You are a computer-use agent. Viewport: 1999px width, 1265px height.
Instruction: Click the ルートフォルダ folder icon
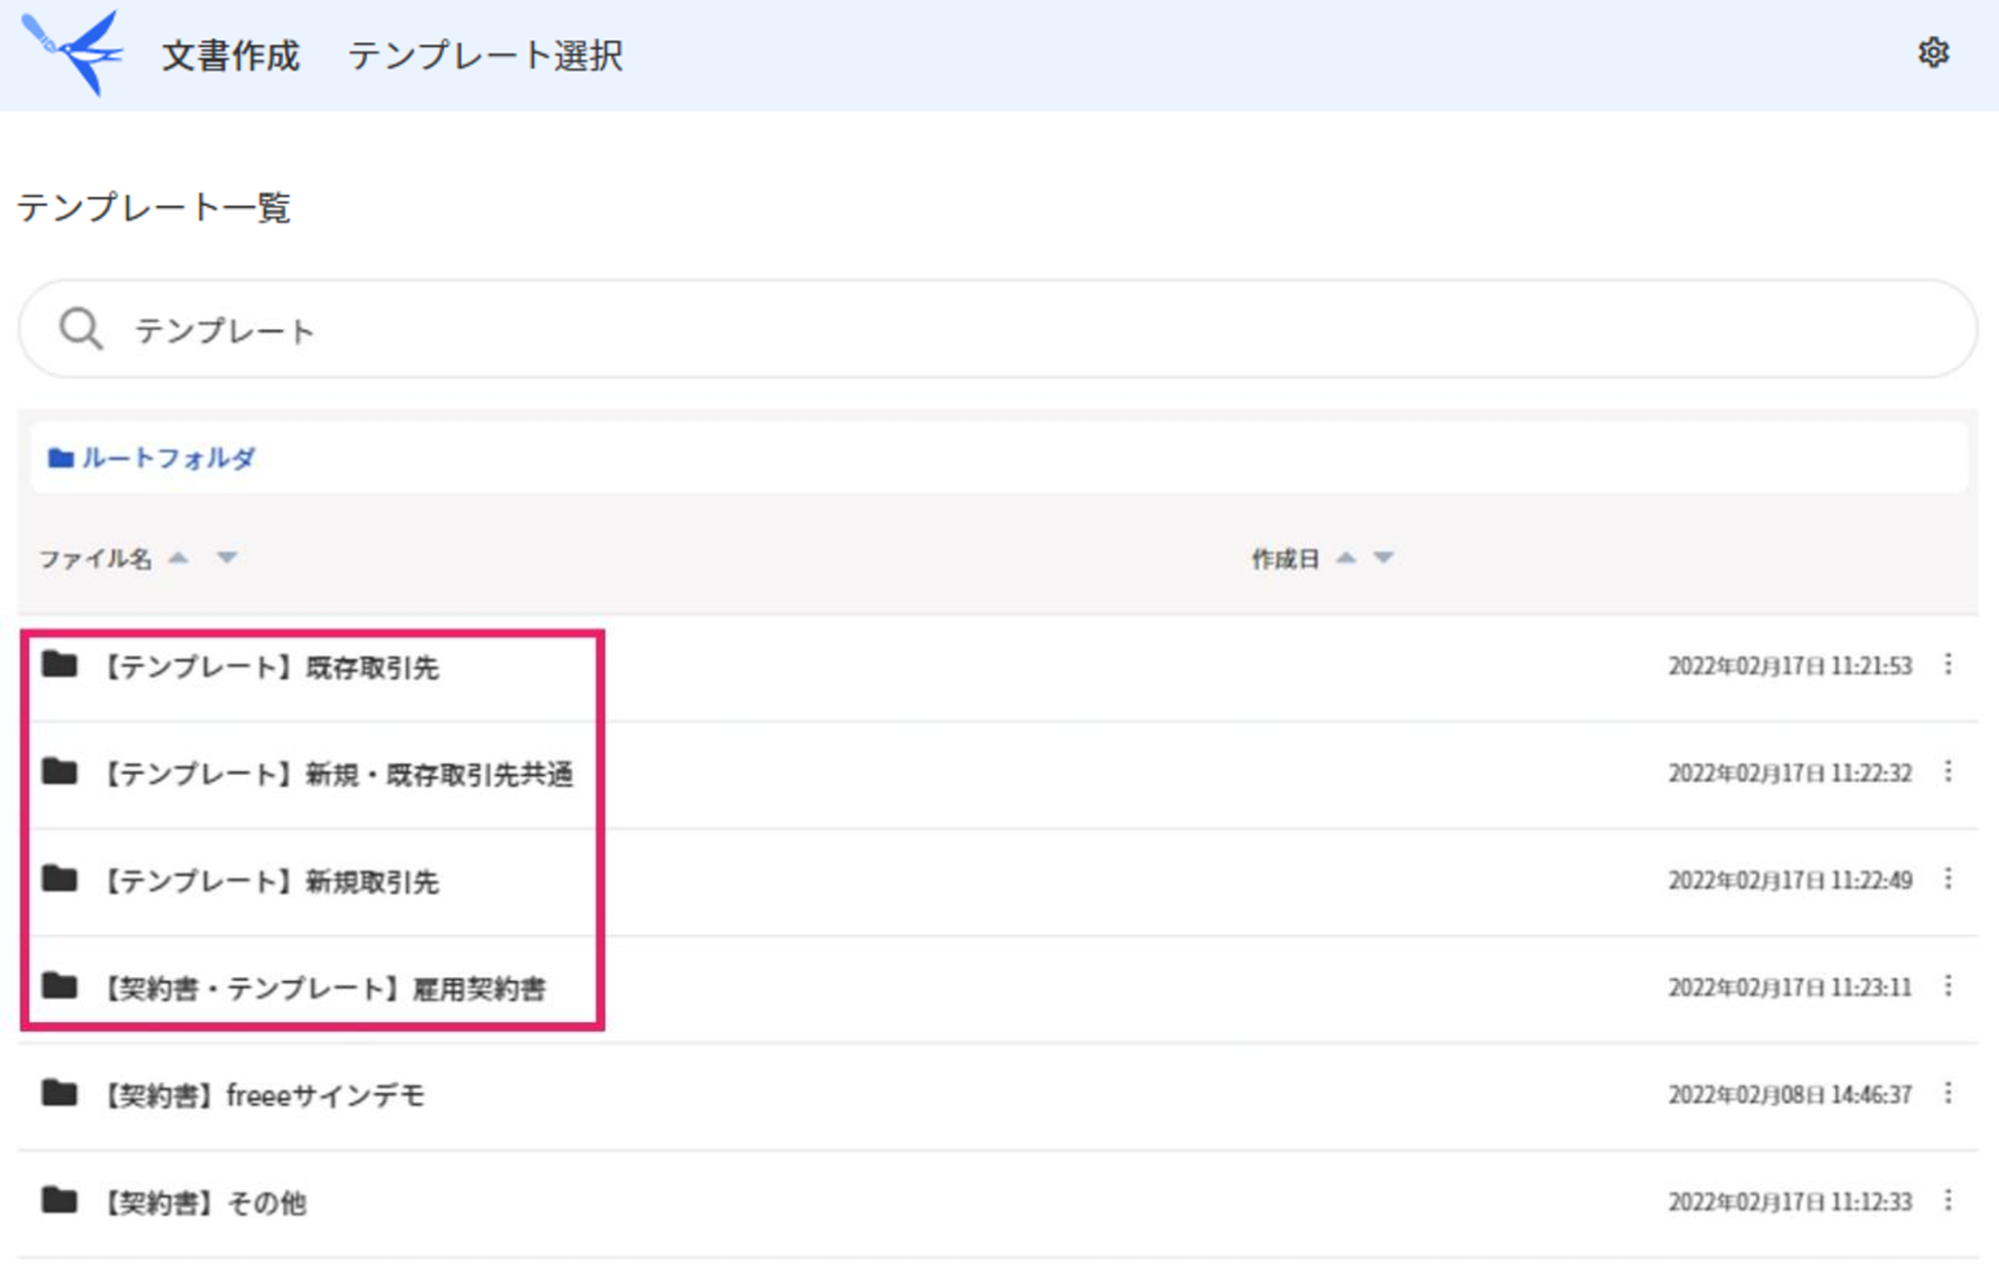coord(61,458)
